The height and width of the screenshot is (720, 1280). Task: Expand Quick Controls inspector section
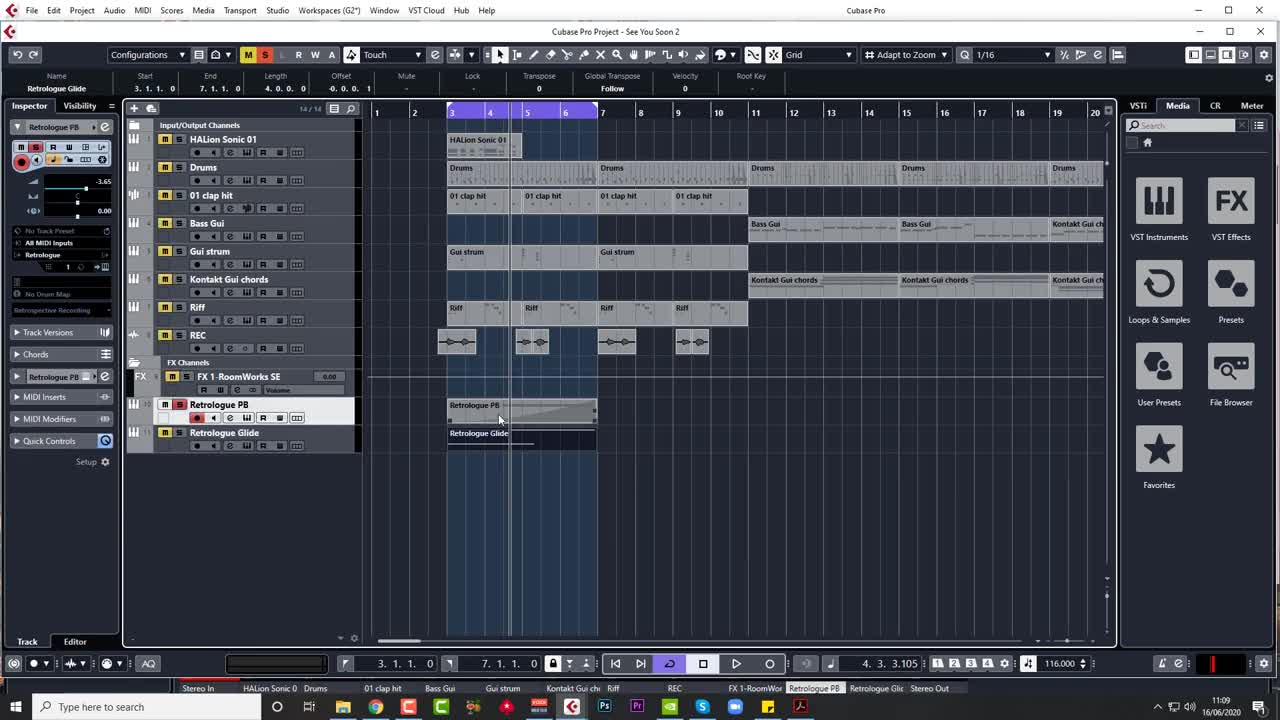pos(62,441)
